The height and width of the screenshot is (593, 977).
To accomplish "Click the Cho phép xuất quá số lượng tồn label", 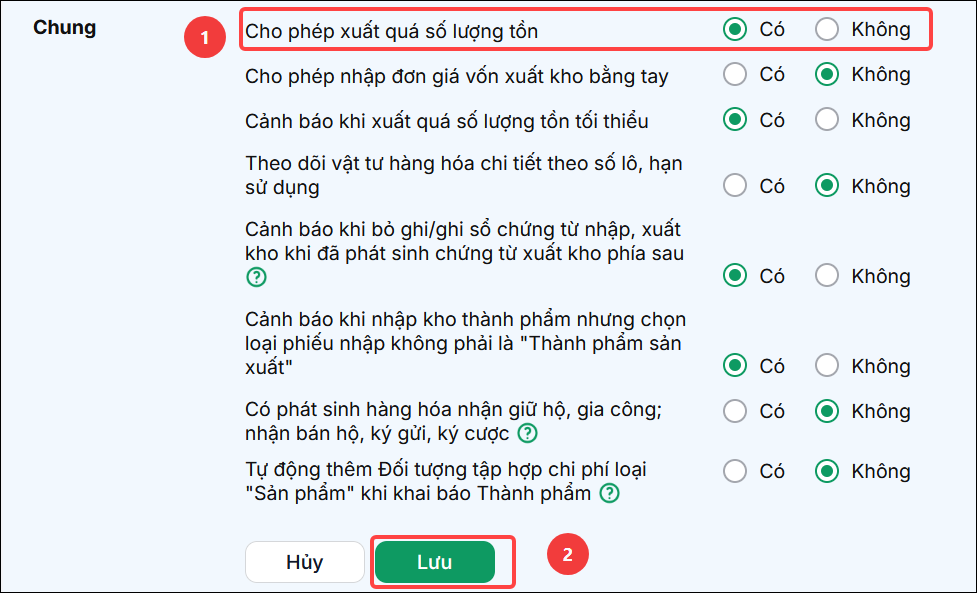I will [391, 31].
